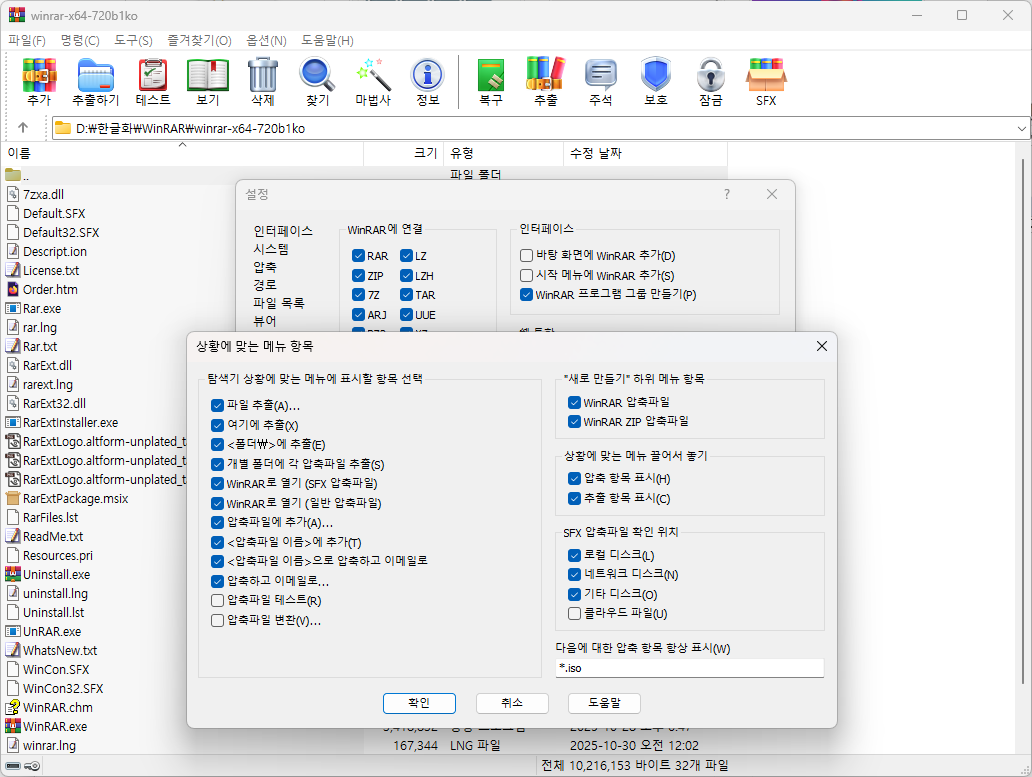The width and height of the screenshot is (1032, 777).
Task: Click the 확인 button
Action: click(419, 703)
